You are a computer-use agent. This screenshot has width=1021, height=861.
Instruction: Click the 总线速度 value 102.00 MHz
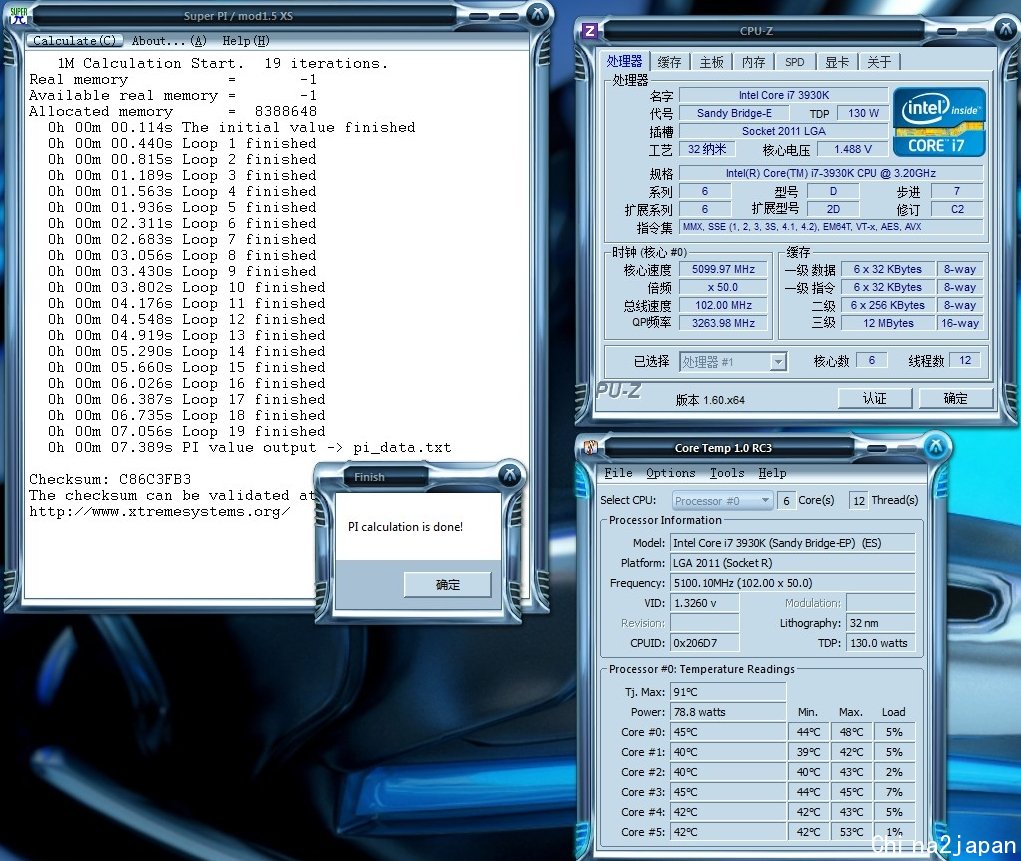(x=723, y=305)
